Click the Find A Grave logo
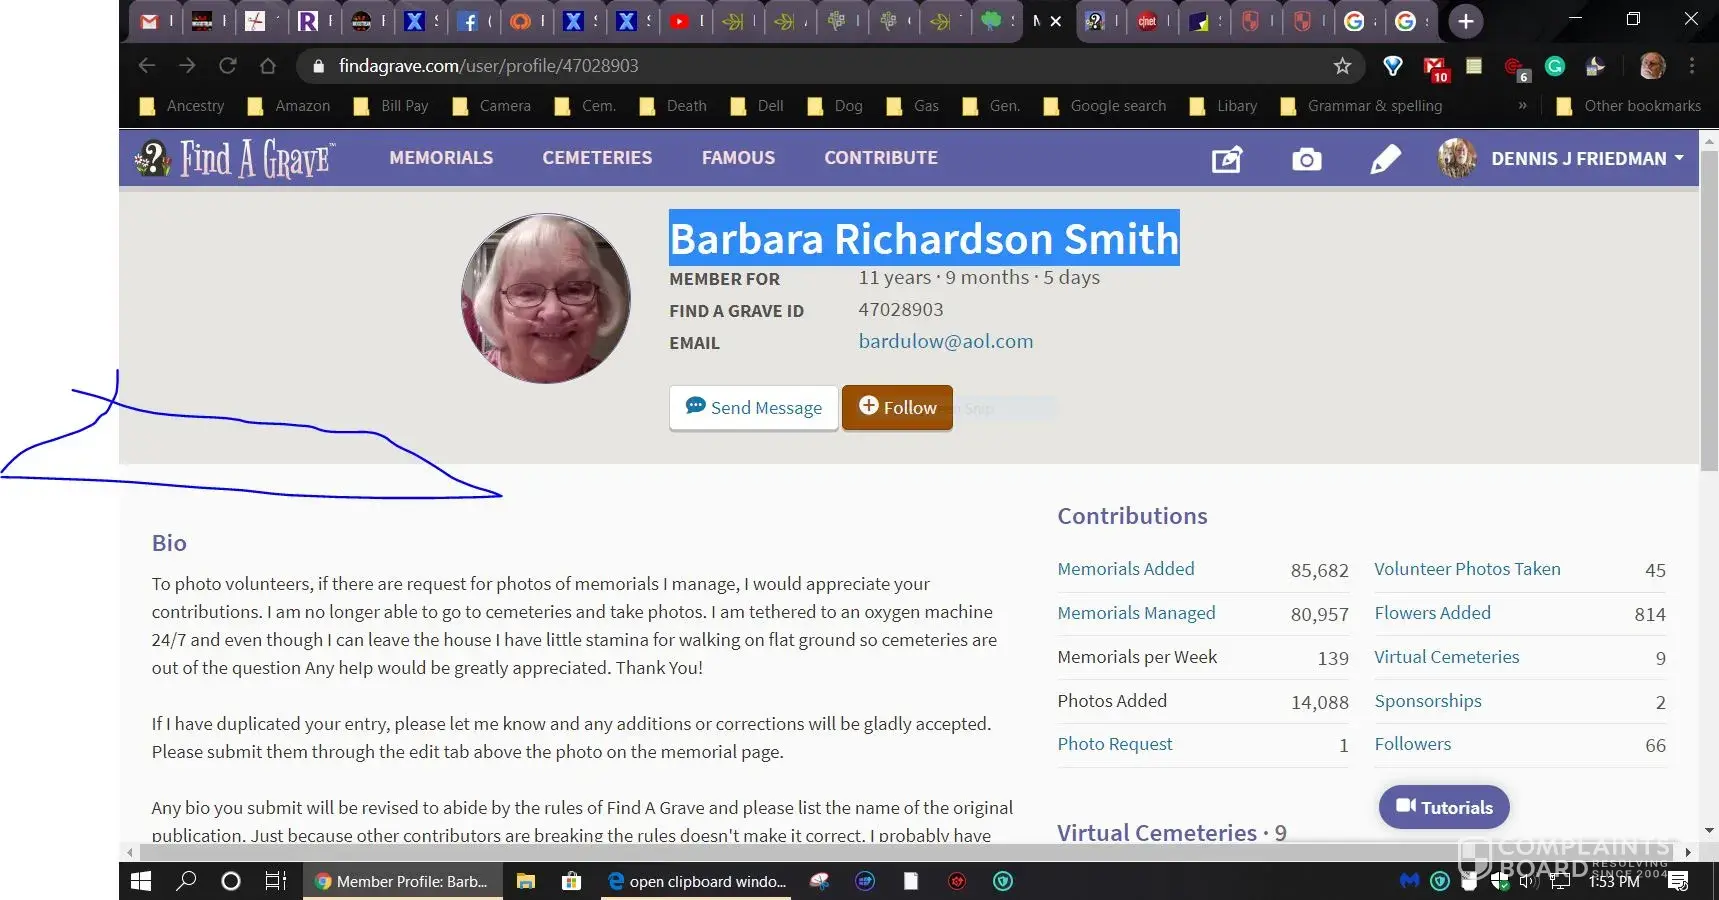Image resolution: width=1719 pixels, height=900 pixels. click(235, 158)
